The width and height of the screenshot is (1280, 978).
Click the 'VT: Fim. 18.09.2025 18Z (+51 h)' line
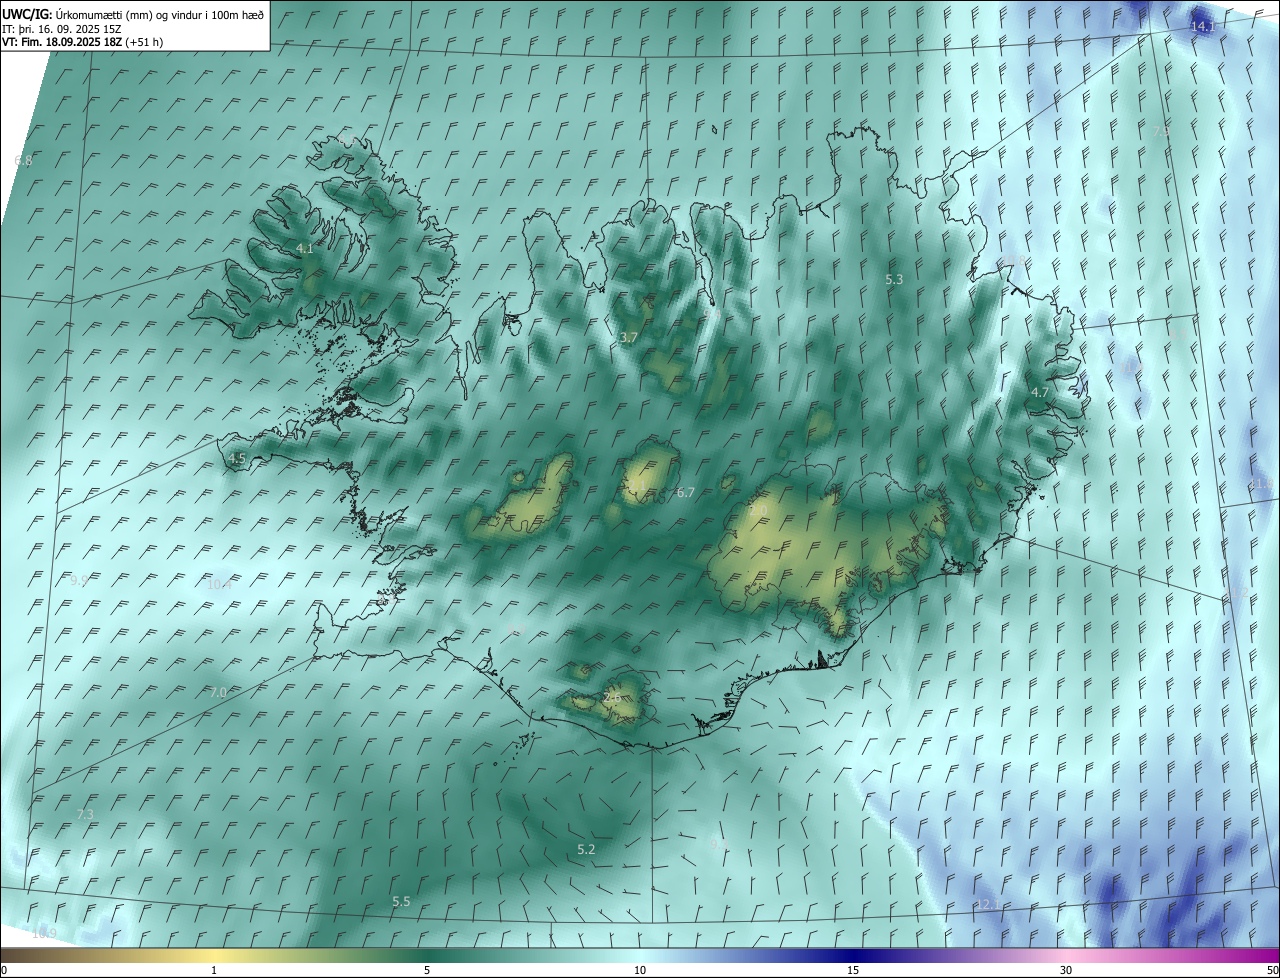coord(83,42)
